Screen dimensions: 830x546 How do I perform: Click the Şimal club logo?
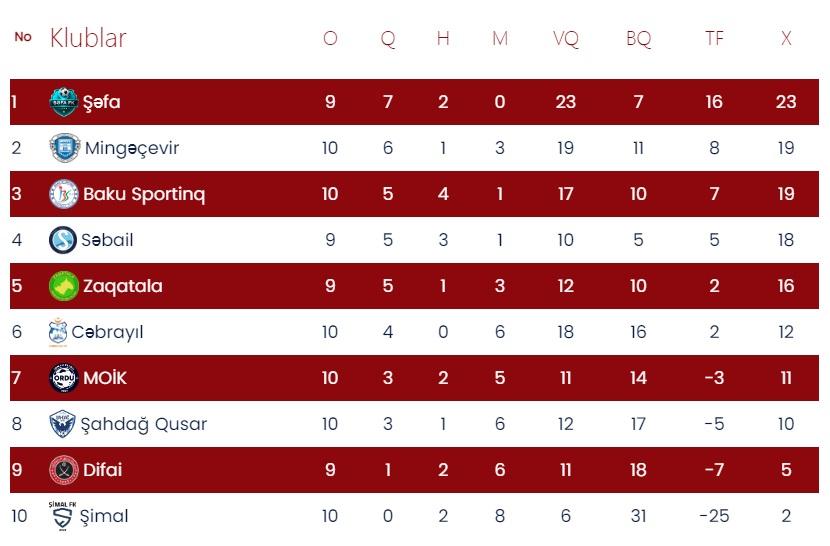63,515
